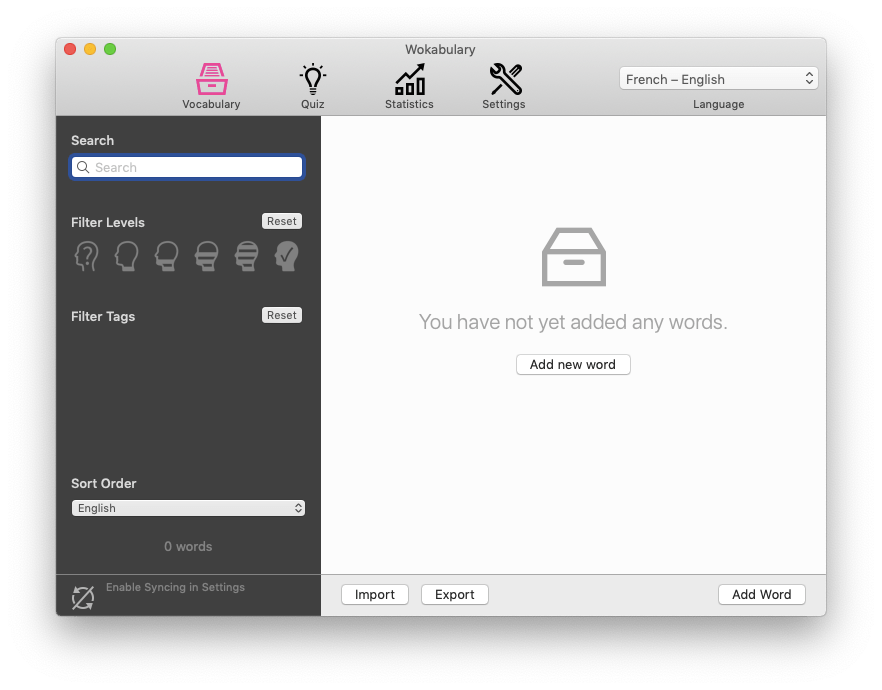Image resolution: width=882 pixels, height=690 pixels.
Task: Focus the Search input field
Action: tap(187, 167)
